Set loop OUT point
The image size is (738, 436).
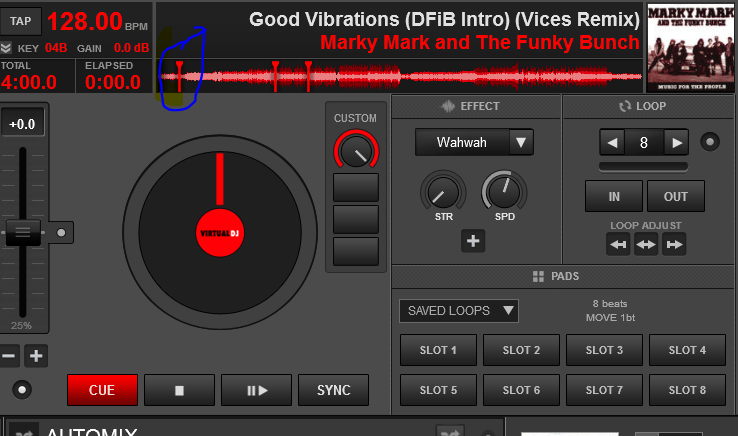point(676,196)
